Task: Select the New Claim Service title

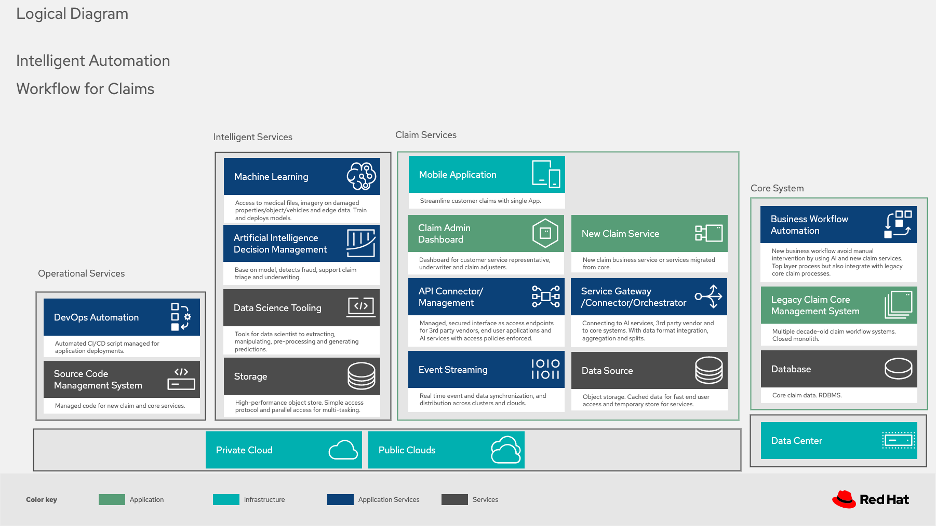Action: (620, 233)
